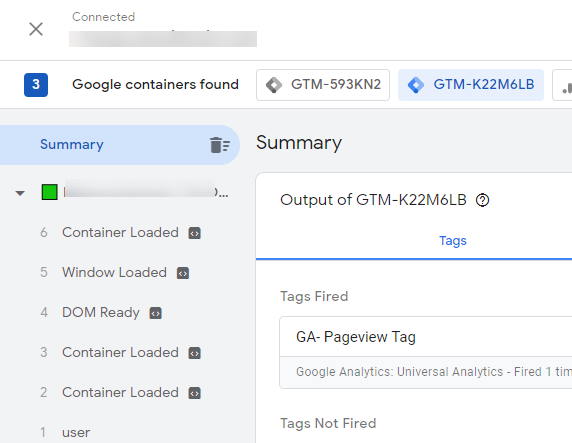Click the API call icon beside Window Loaded
Image resolution: width=572 pixels, height=443 pixels.
click(x=183, y=273)
